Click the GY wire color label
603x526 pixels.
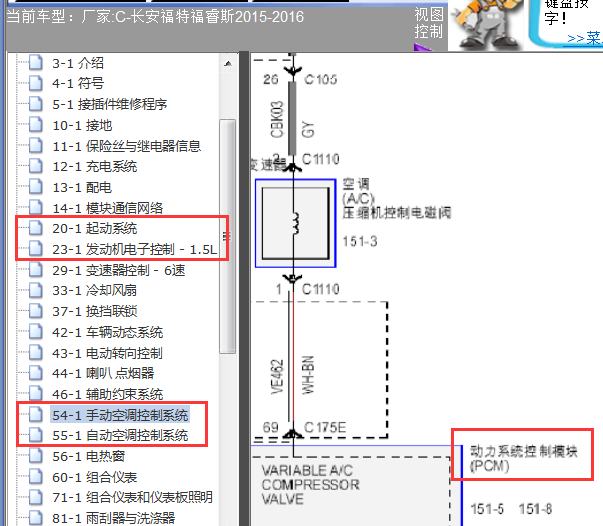[x=308, y=129]
